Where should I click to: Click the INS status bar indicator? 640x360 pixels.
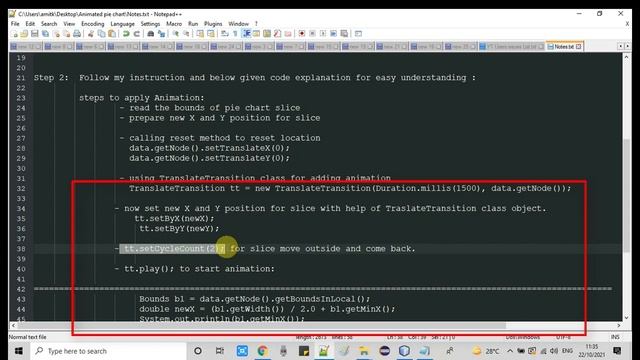tap(615, 337)
